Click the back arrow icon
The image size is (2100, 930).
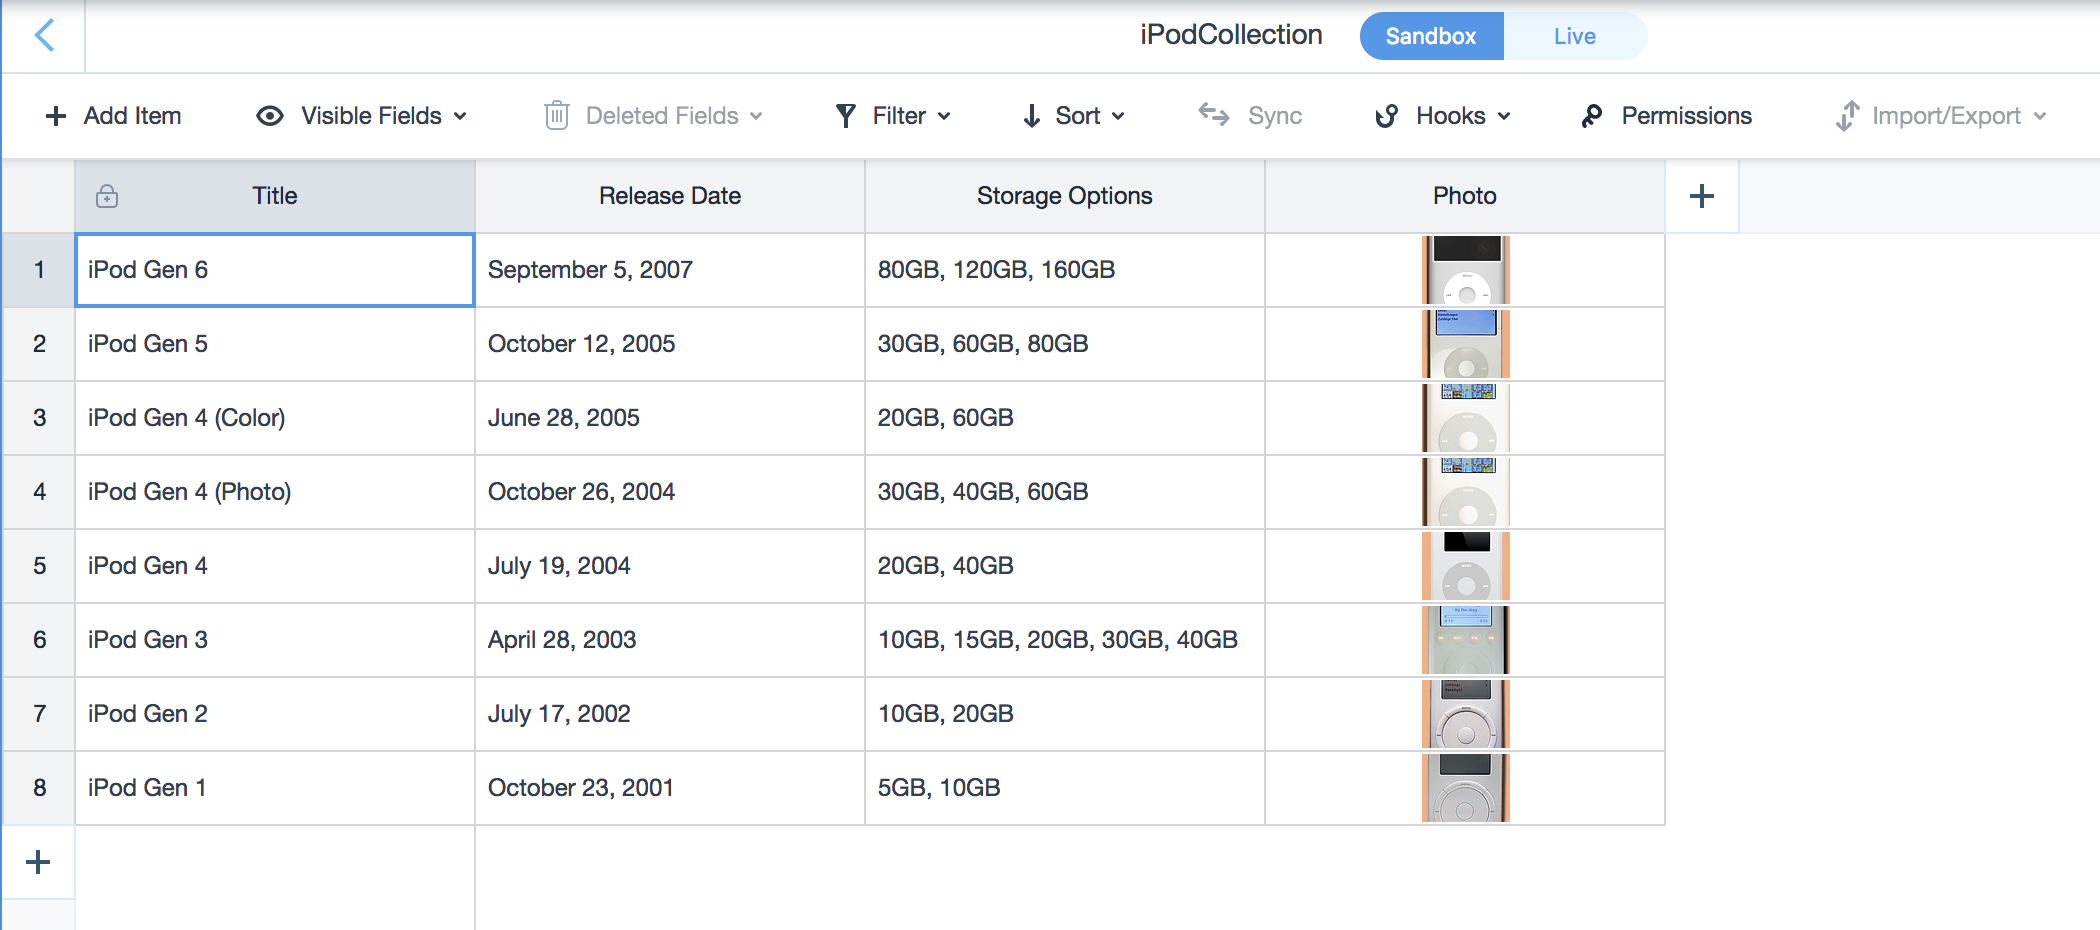[44, 36]
